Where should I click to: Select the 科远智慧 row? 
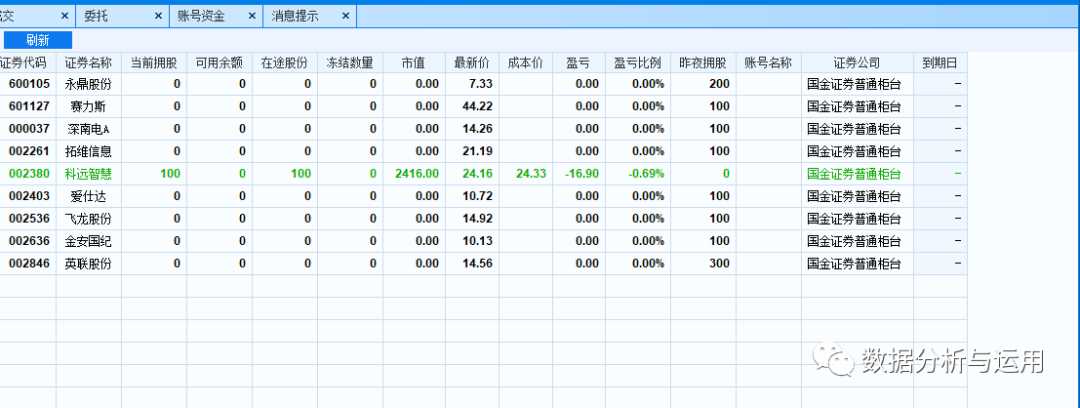(90, 173)
